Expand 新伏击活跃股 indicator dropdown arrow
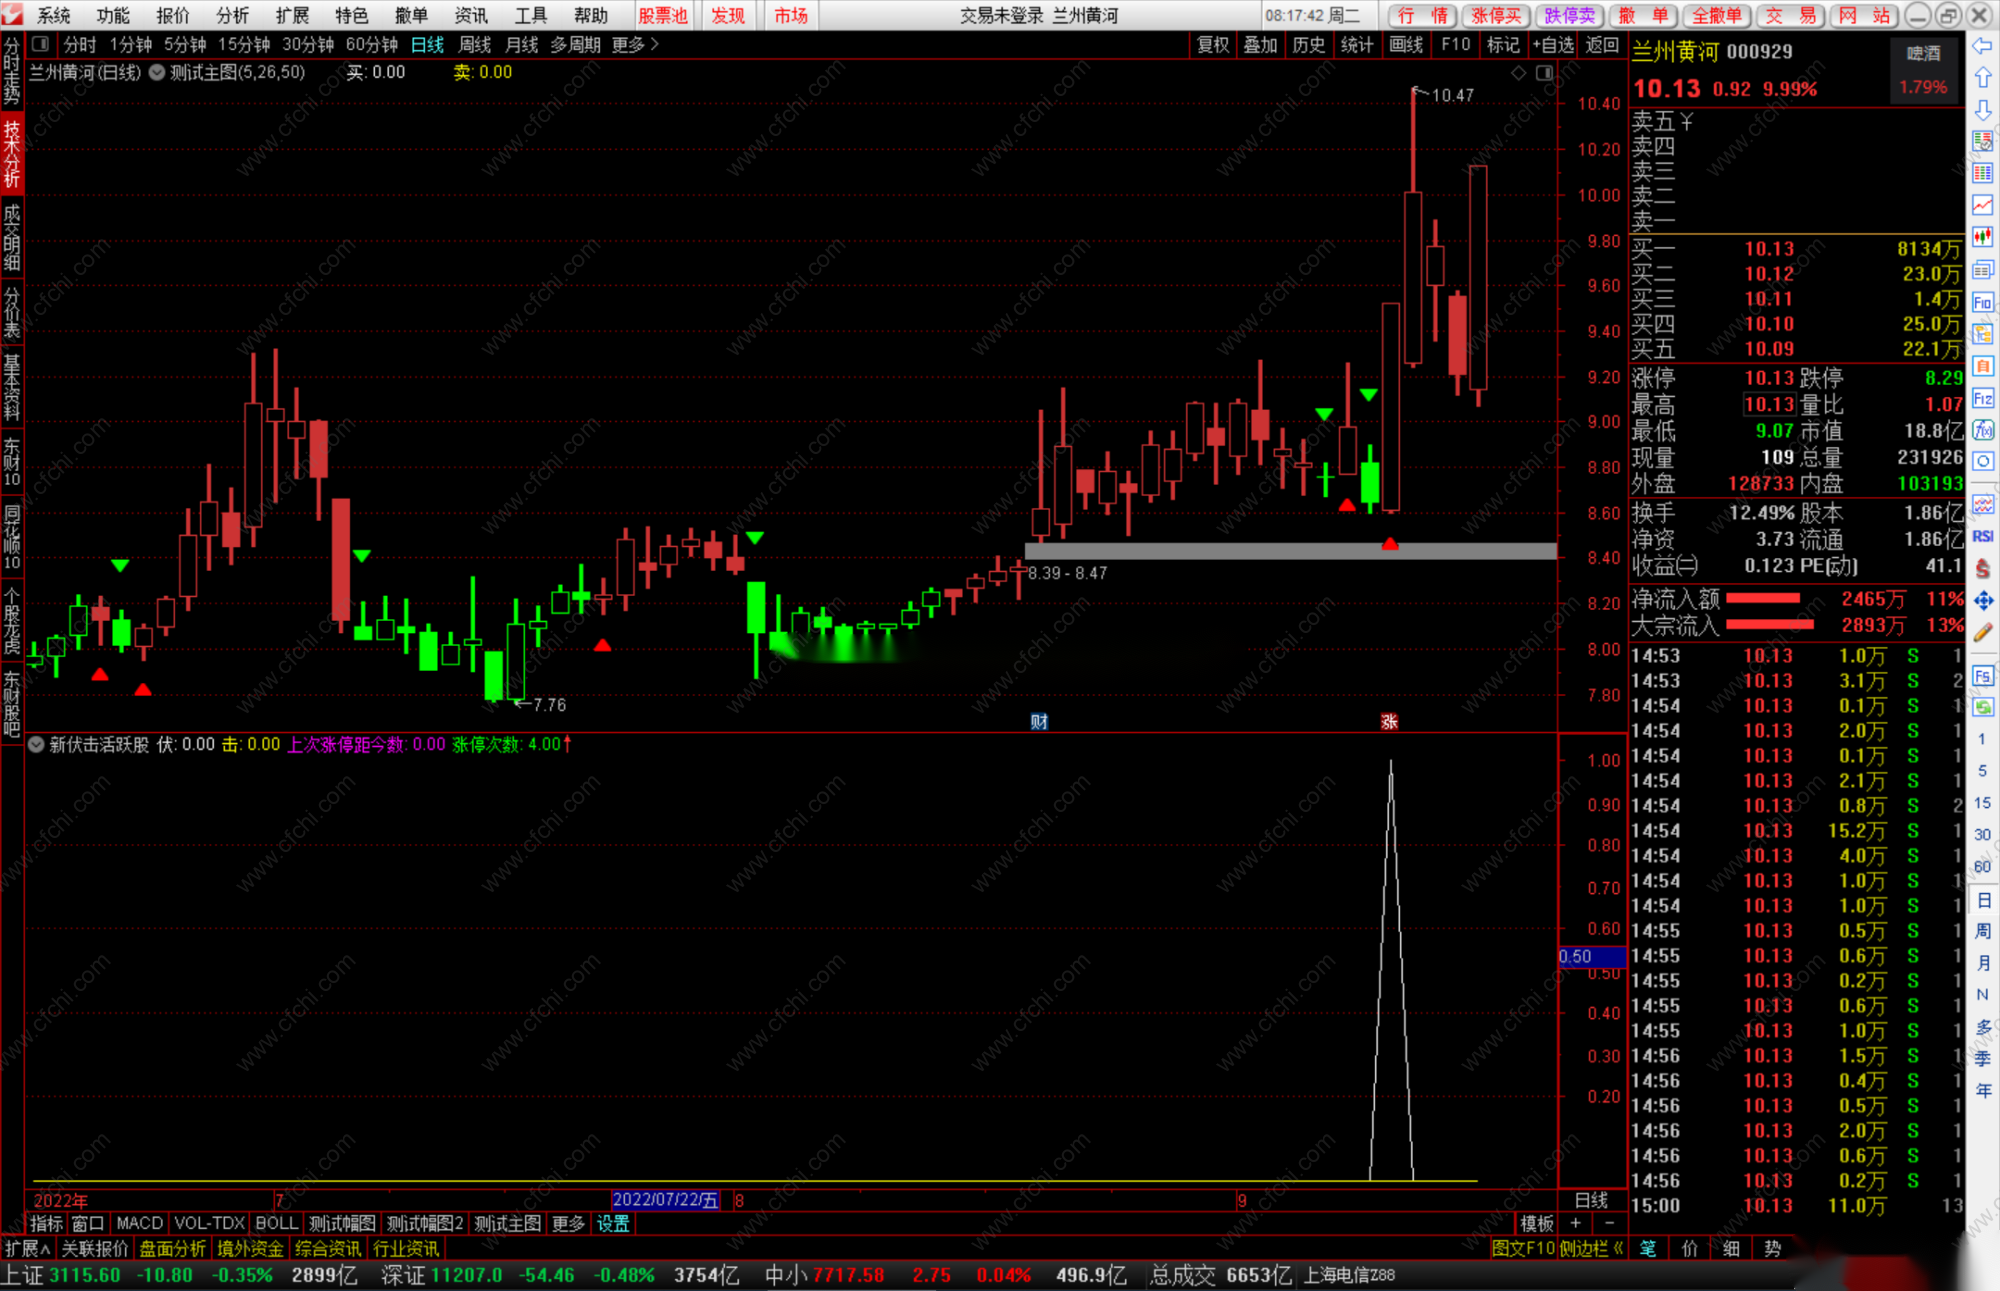2000x1291 pixels. coord(36,745)
